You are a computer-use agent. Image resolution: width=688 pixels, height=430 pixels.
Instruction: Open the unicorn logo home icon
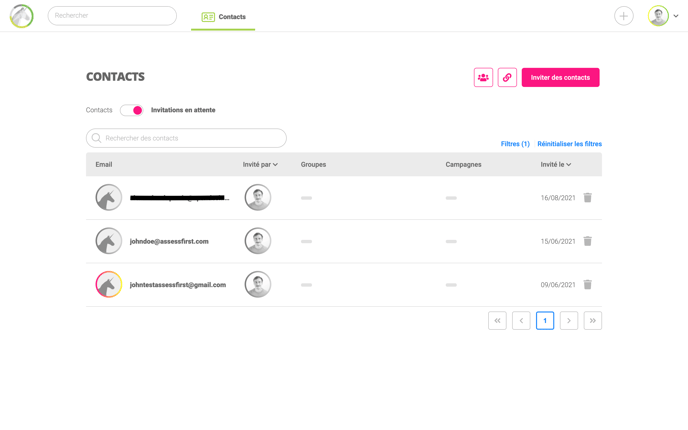(x=22, y=16)
